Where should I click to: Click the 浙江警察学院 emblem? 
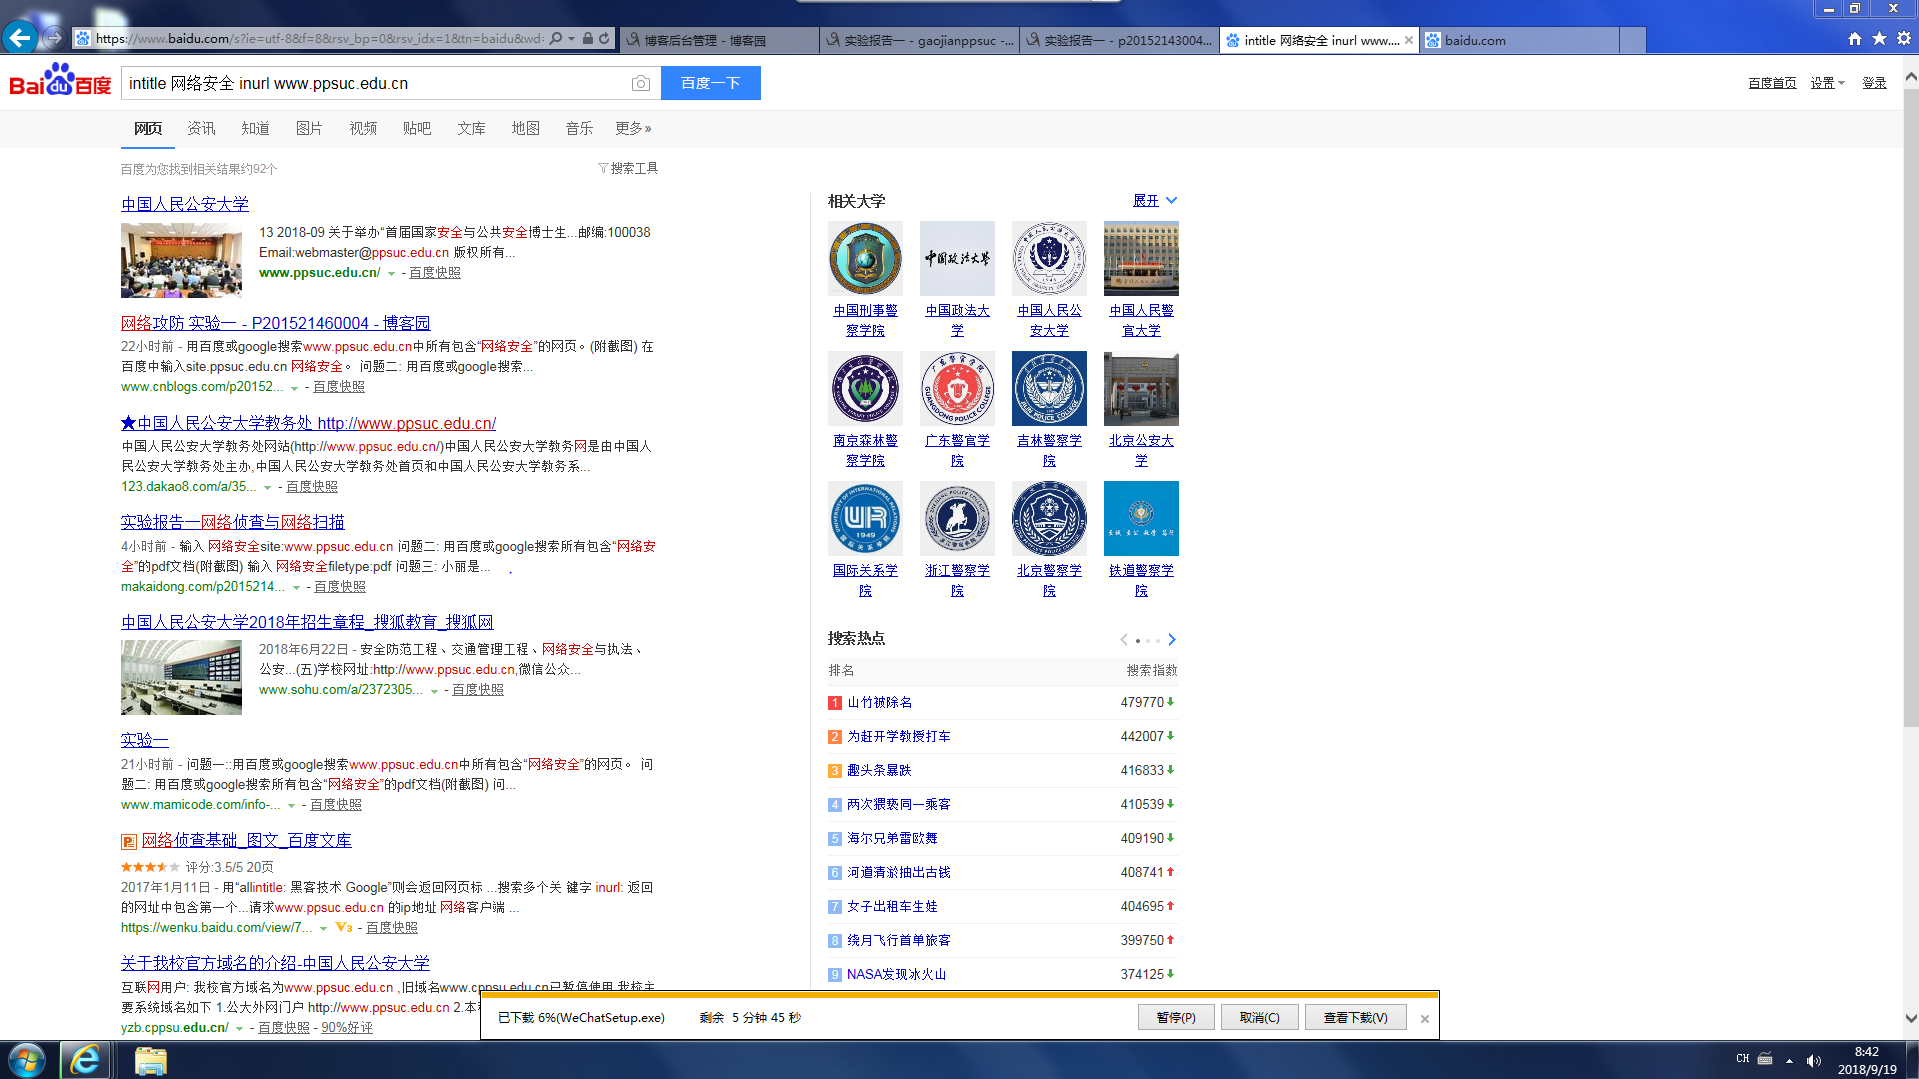tap(957, 518)
